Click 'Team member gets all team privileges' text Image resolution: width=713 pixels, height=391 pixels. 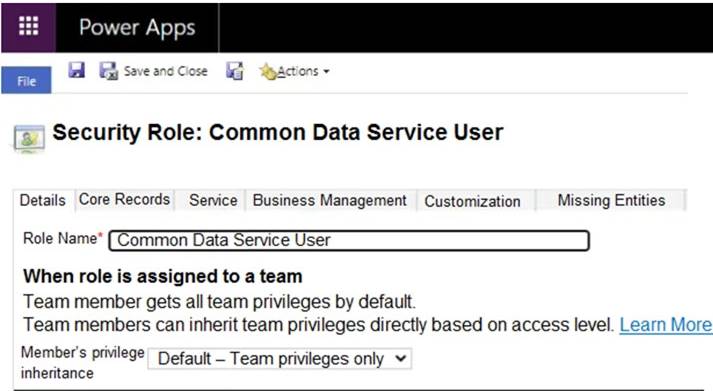click(220, 301)
